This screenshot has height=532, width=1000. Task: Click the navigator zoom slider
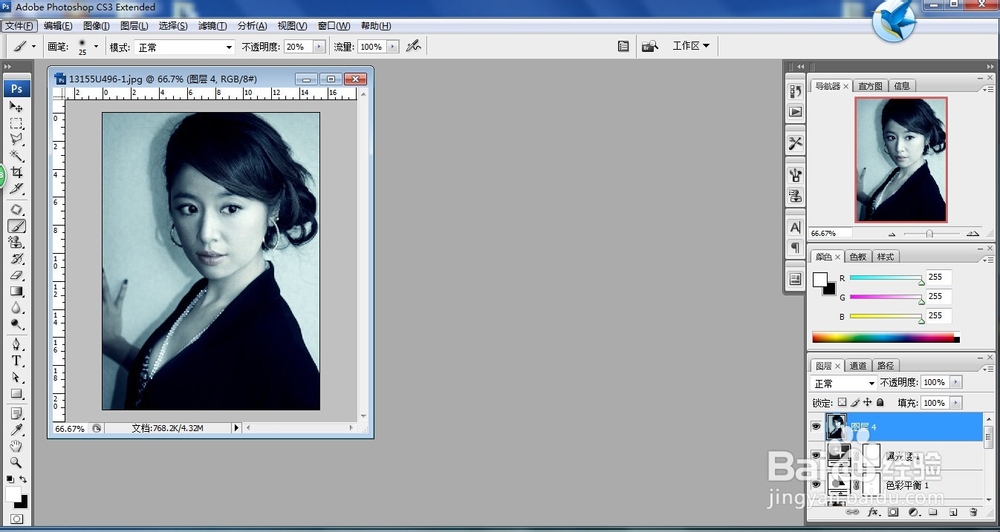(x=930, y=233)
